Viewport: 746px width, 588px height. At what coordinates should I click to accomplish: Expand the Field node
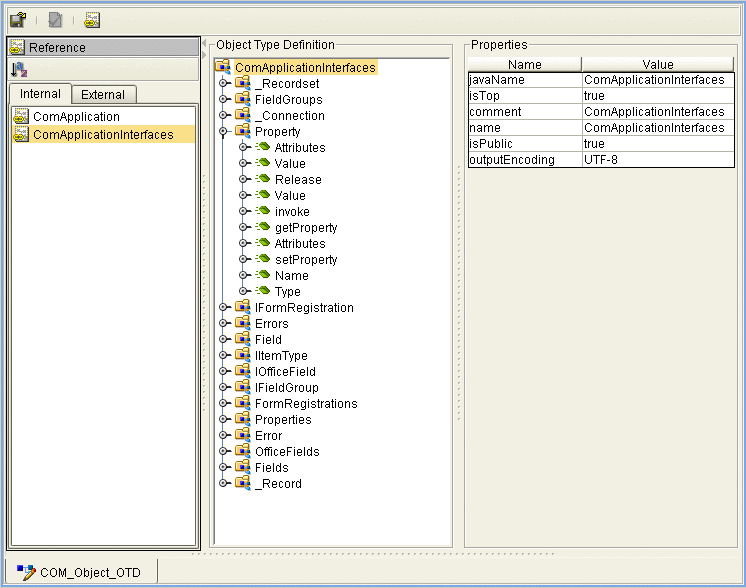(x=223, y=339)
